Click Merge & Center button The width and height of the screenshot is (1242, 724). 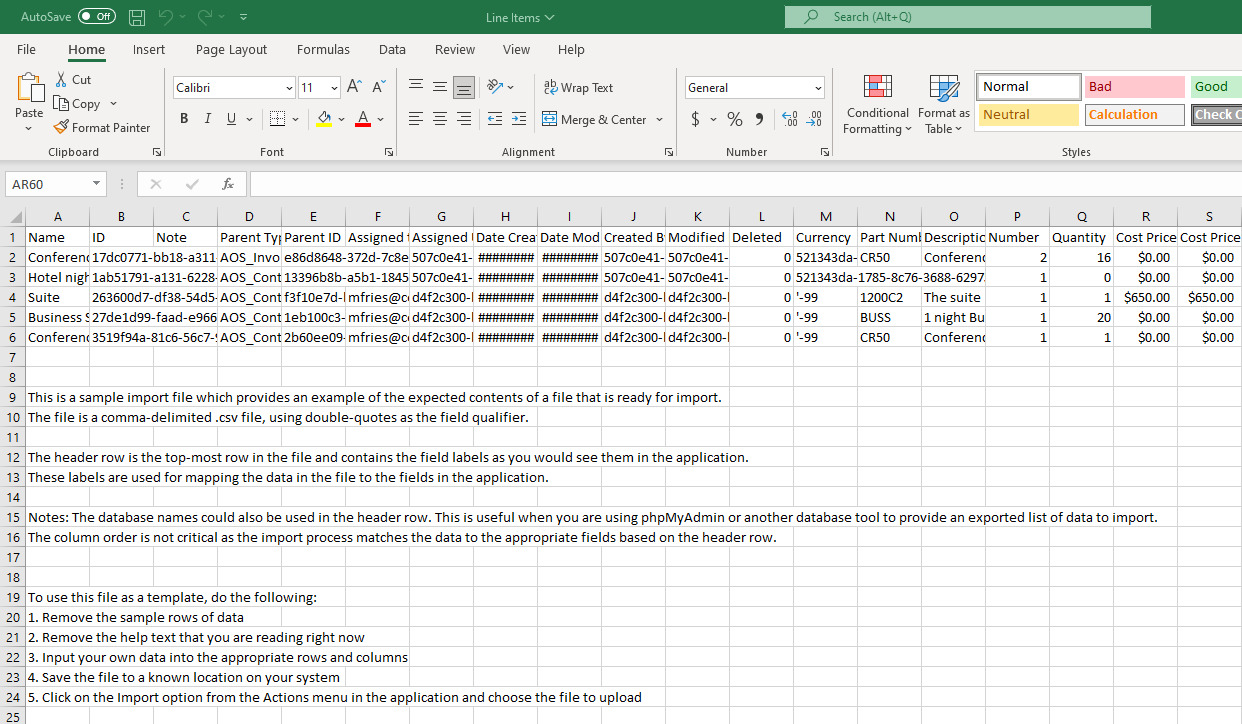594,119
